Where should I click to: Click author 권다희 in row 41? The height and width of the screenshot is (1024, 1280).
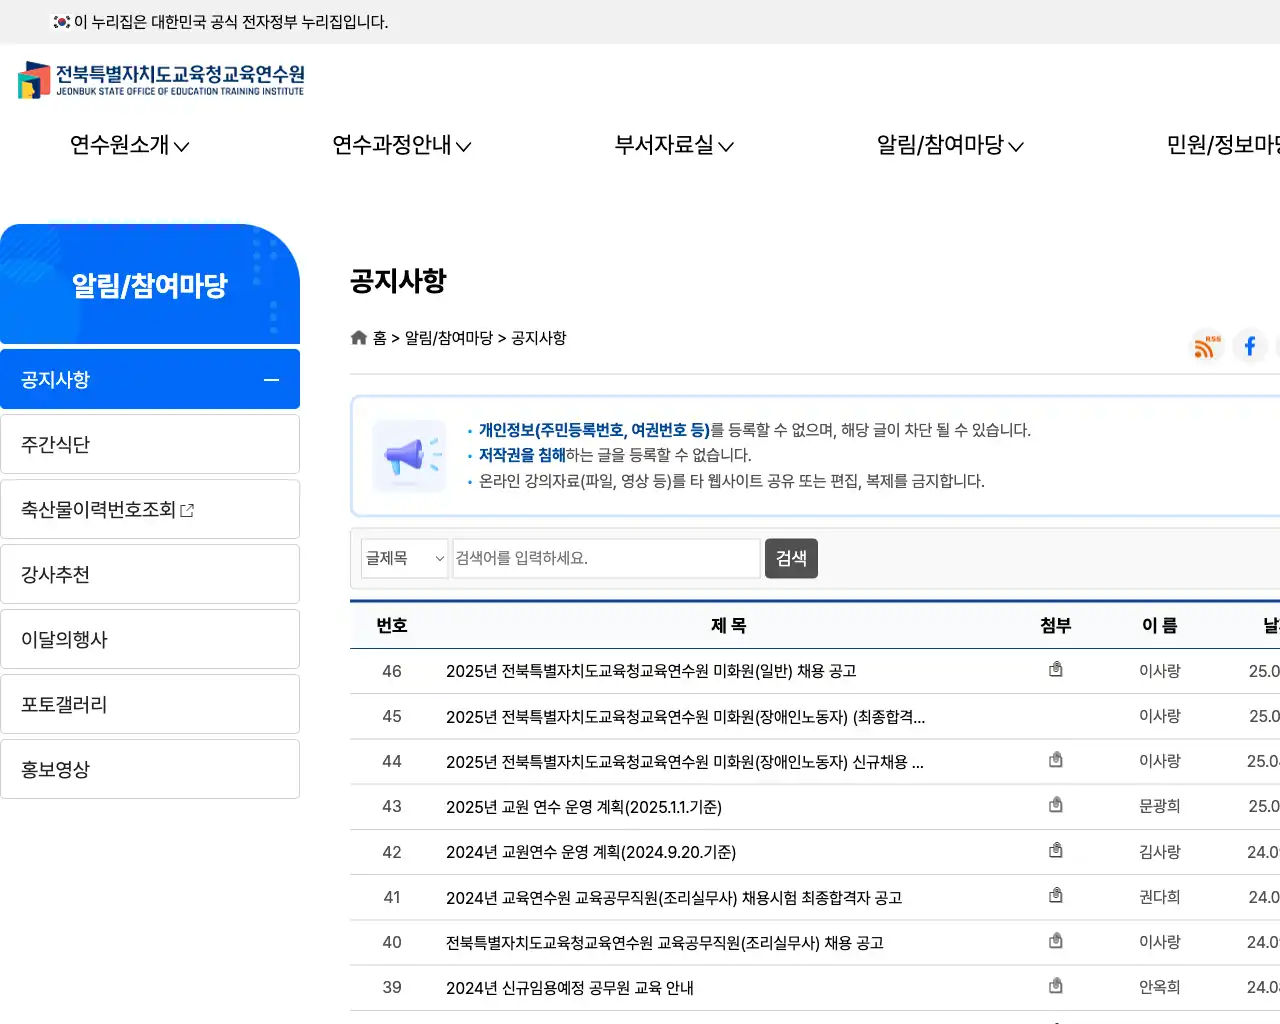pos(1160,897)
